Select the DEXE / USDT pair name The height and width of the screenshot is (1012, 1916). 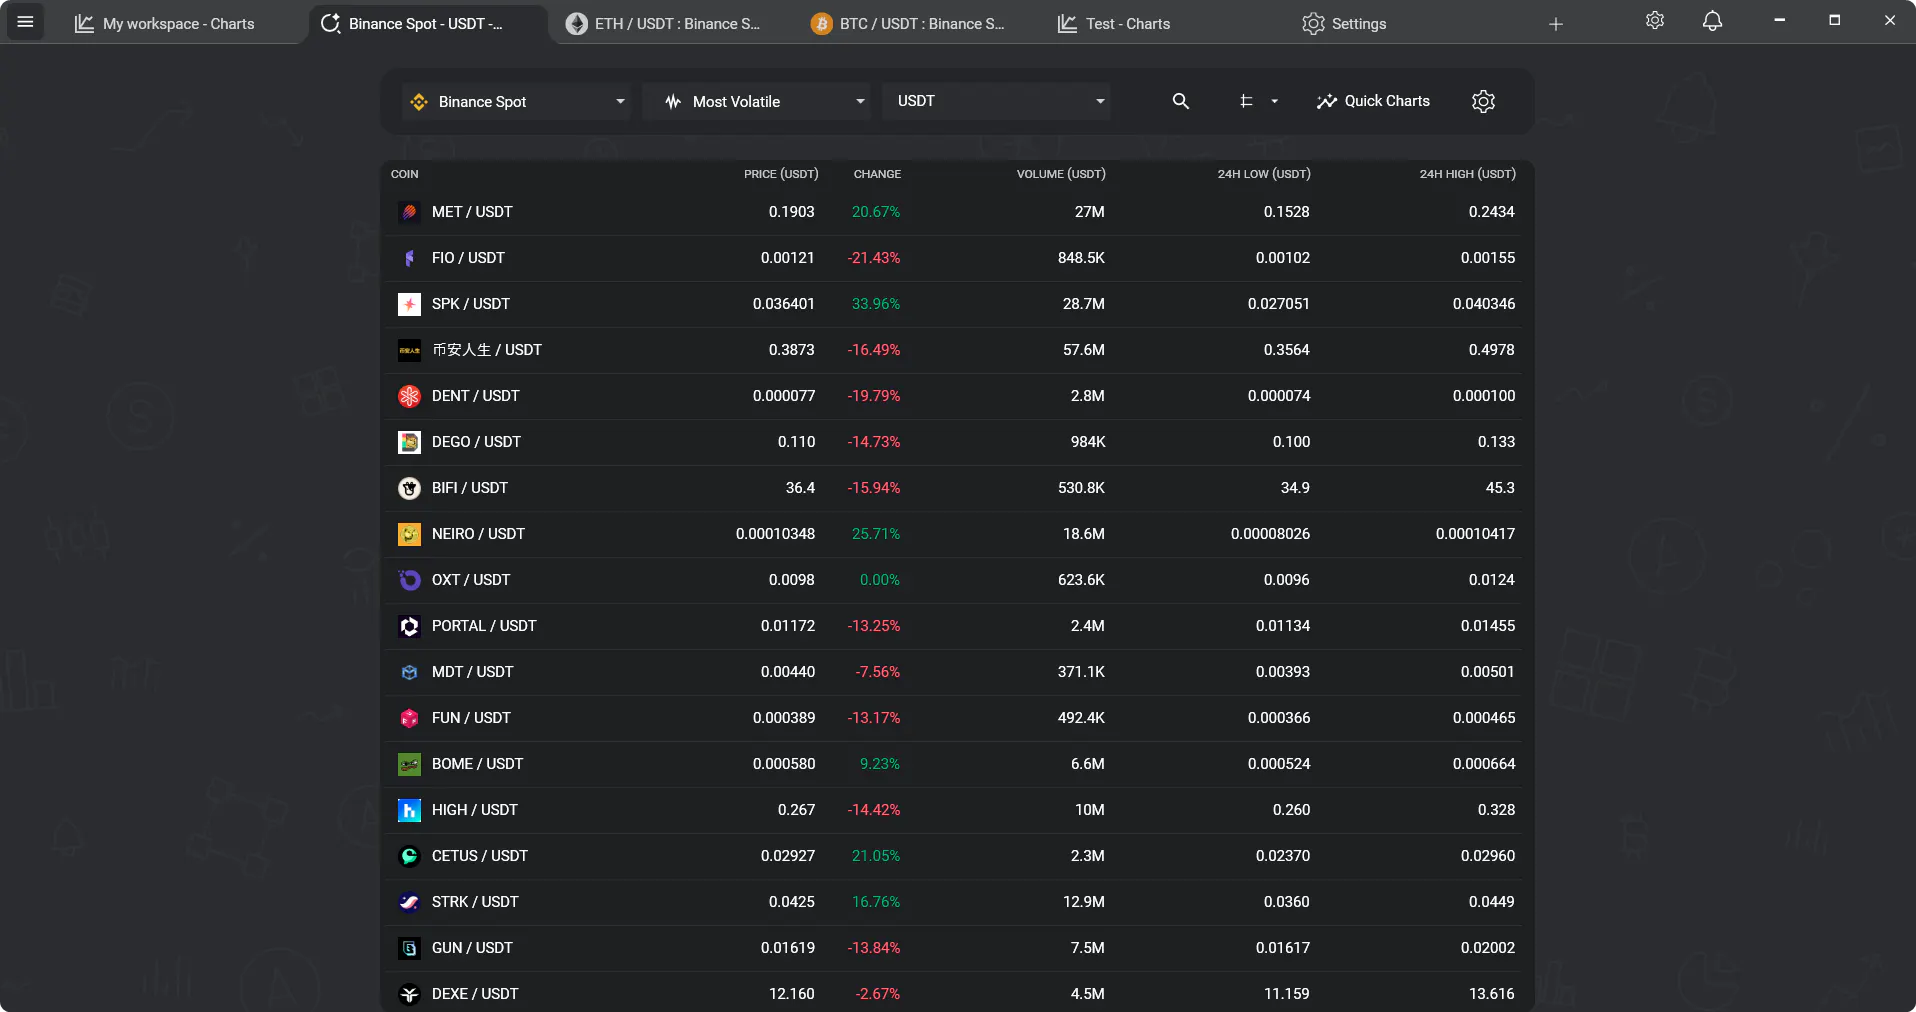[475, 994]
